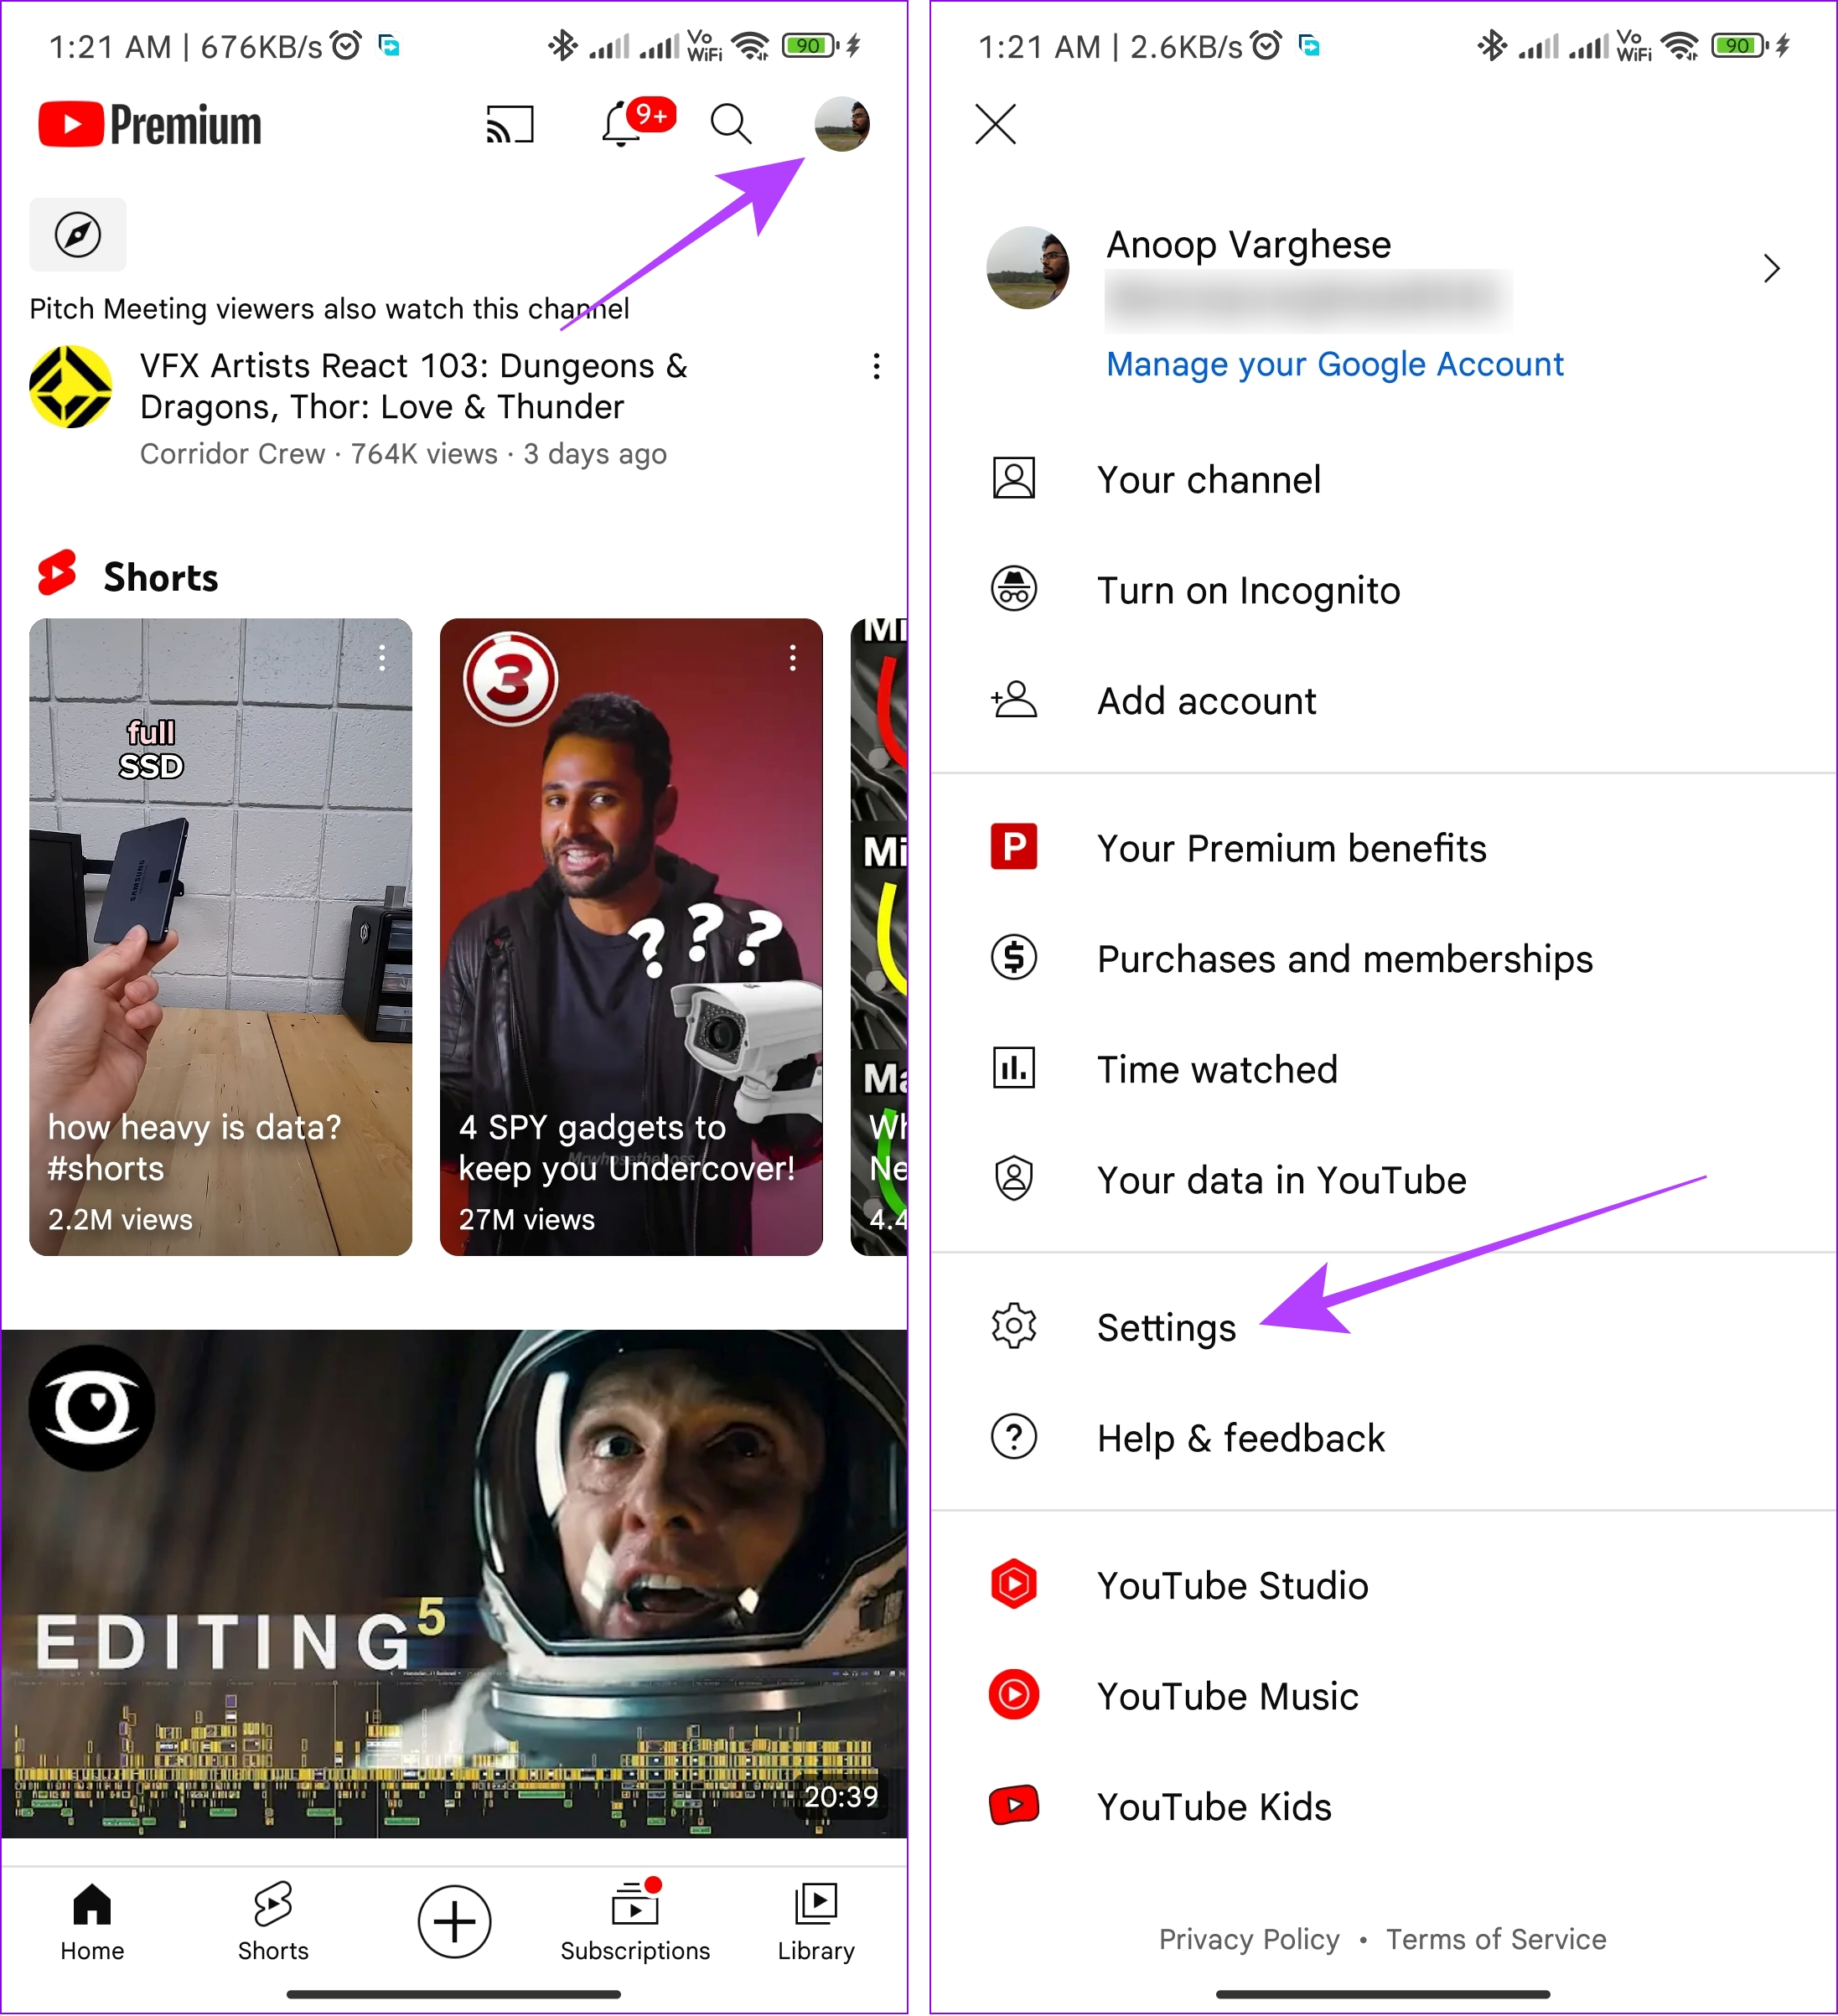Open Purchases and memberships
1838x2016 pixels.
[1383, 958]
